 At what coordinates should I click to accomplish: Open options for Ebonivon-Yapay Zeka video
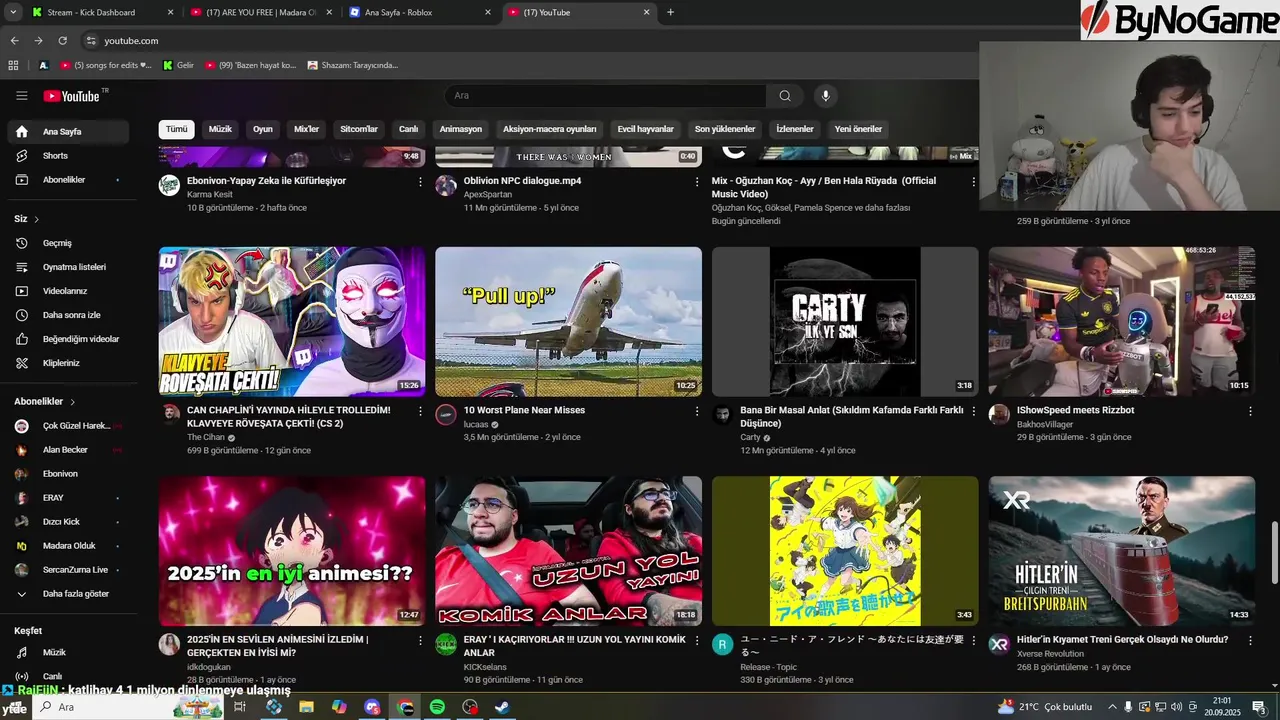coord(420,182)
